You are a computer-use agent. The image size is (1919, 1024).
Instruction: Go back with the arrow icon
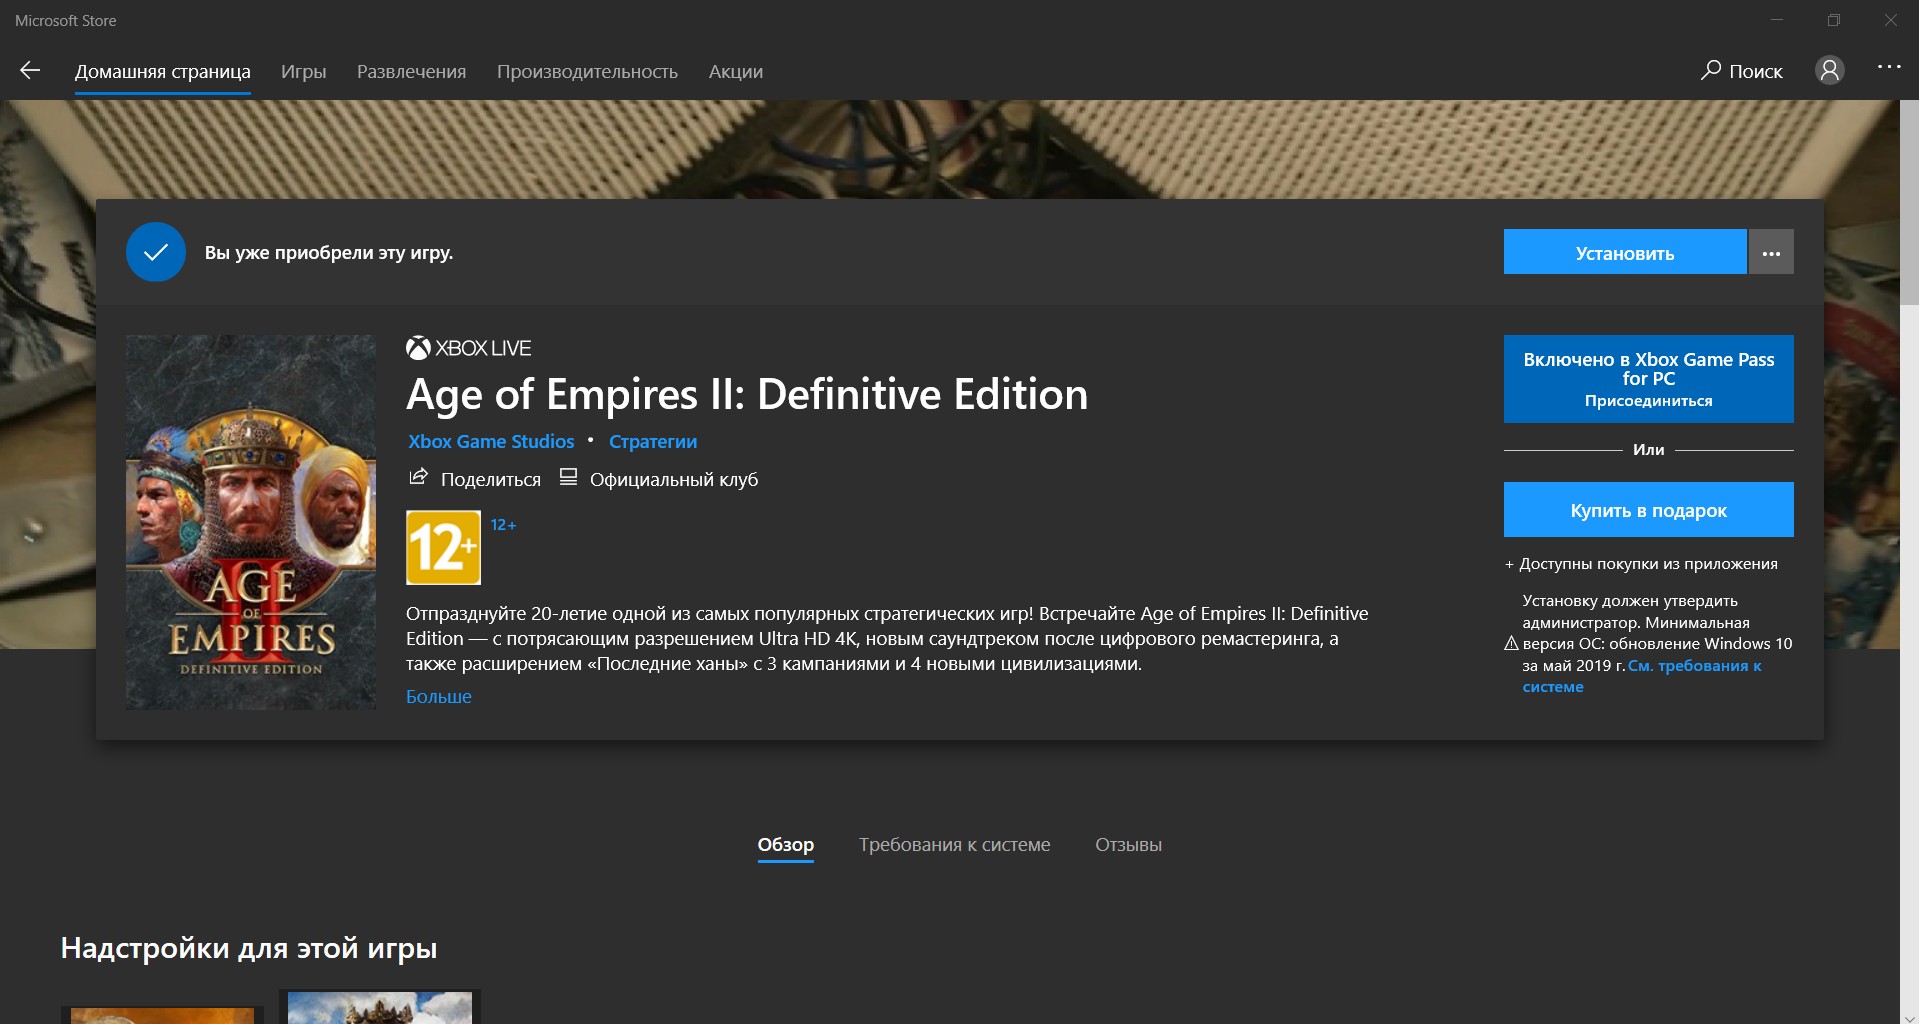(30, 70)
